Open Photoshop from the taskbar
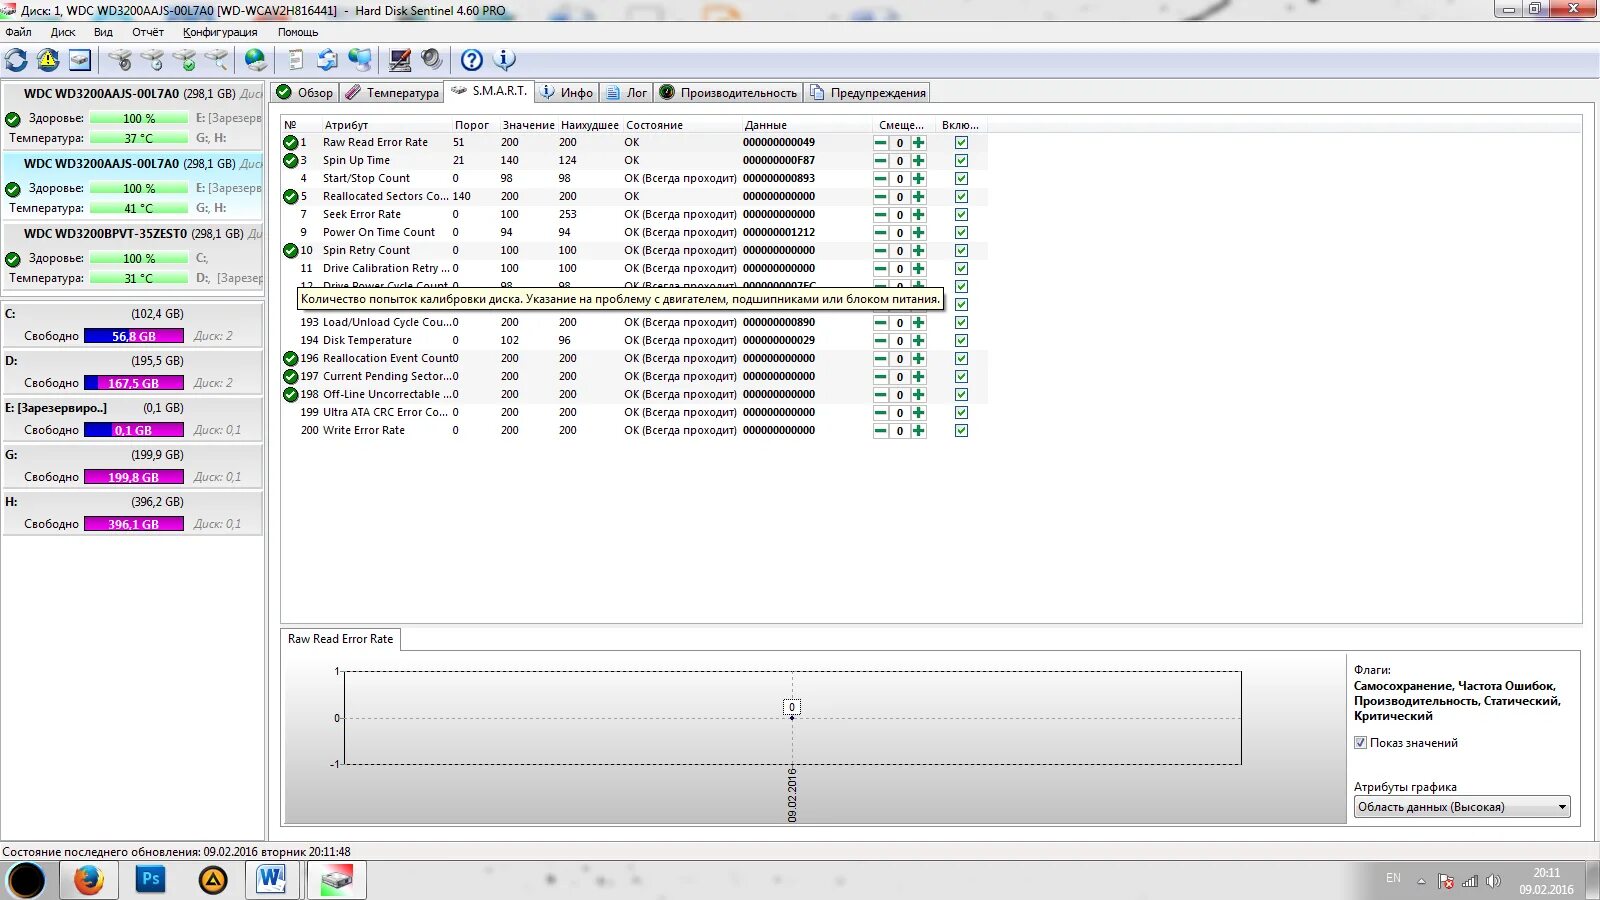The height and width of the screenshot is (900, 1600). pos(150,880)
